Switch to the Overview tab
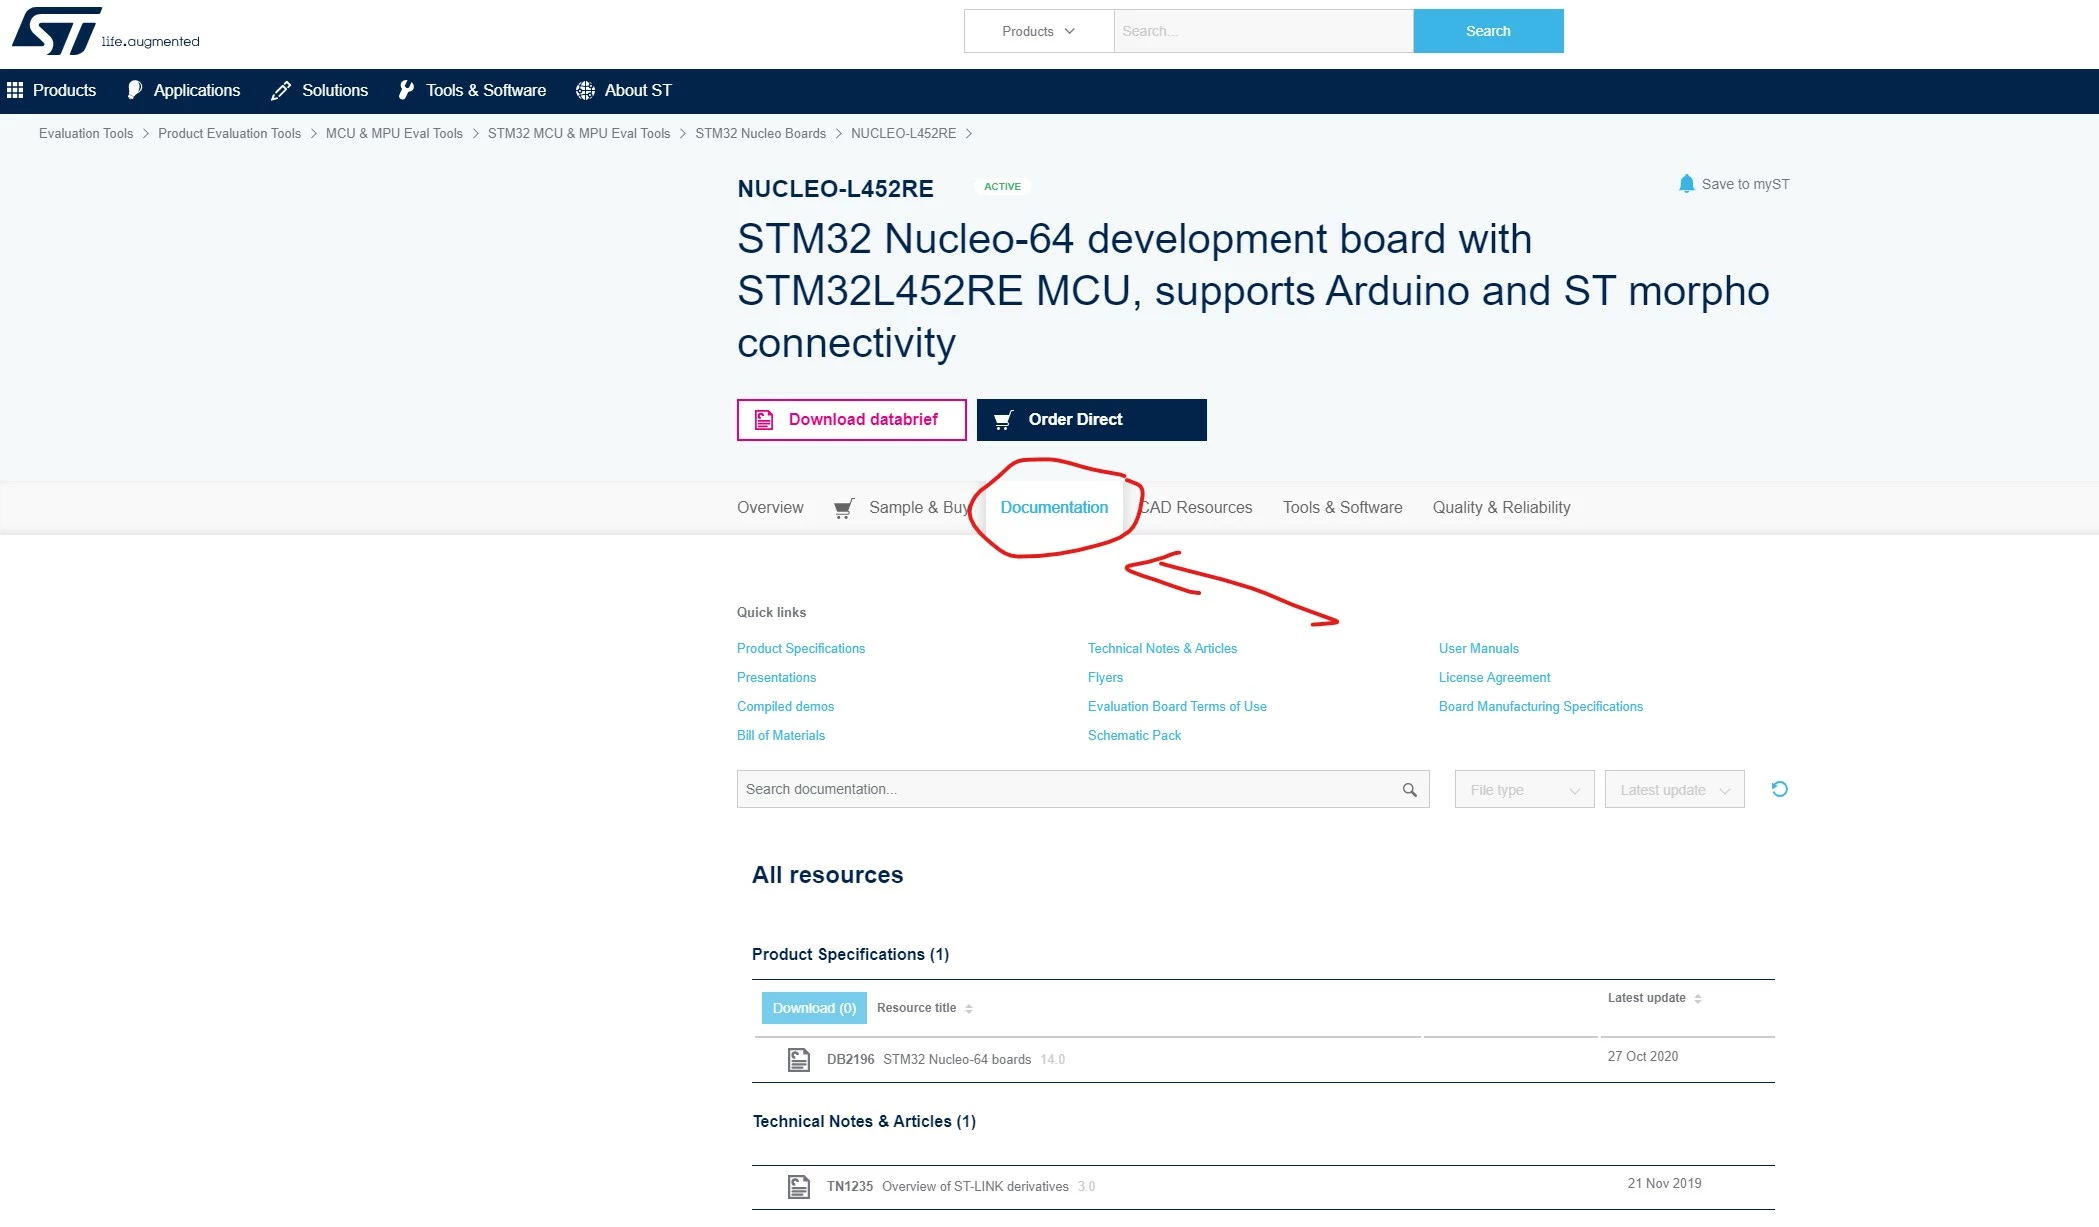2099x1227 pixels. point(770,508)
